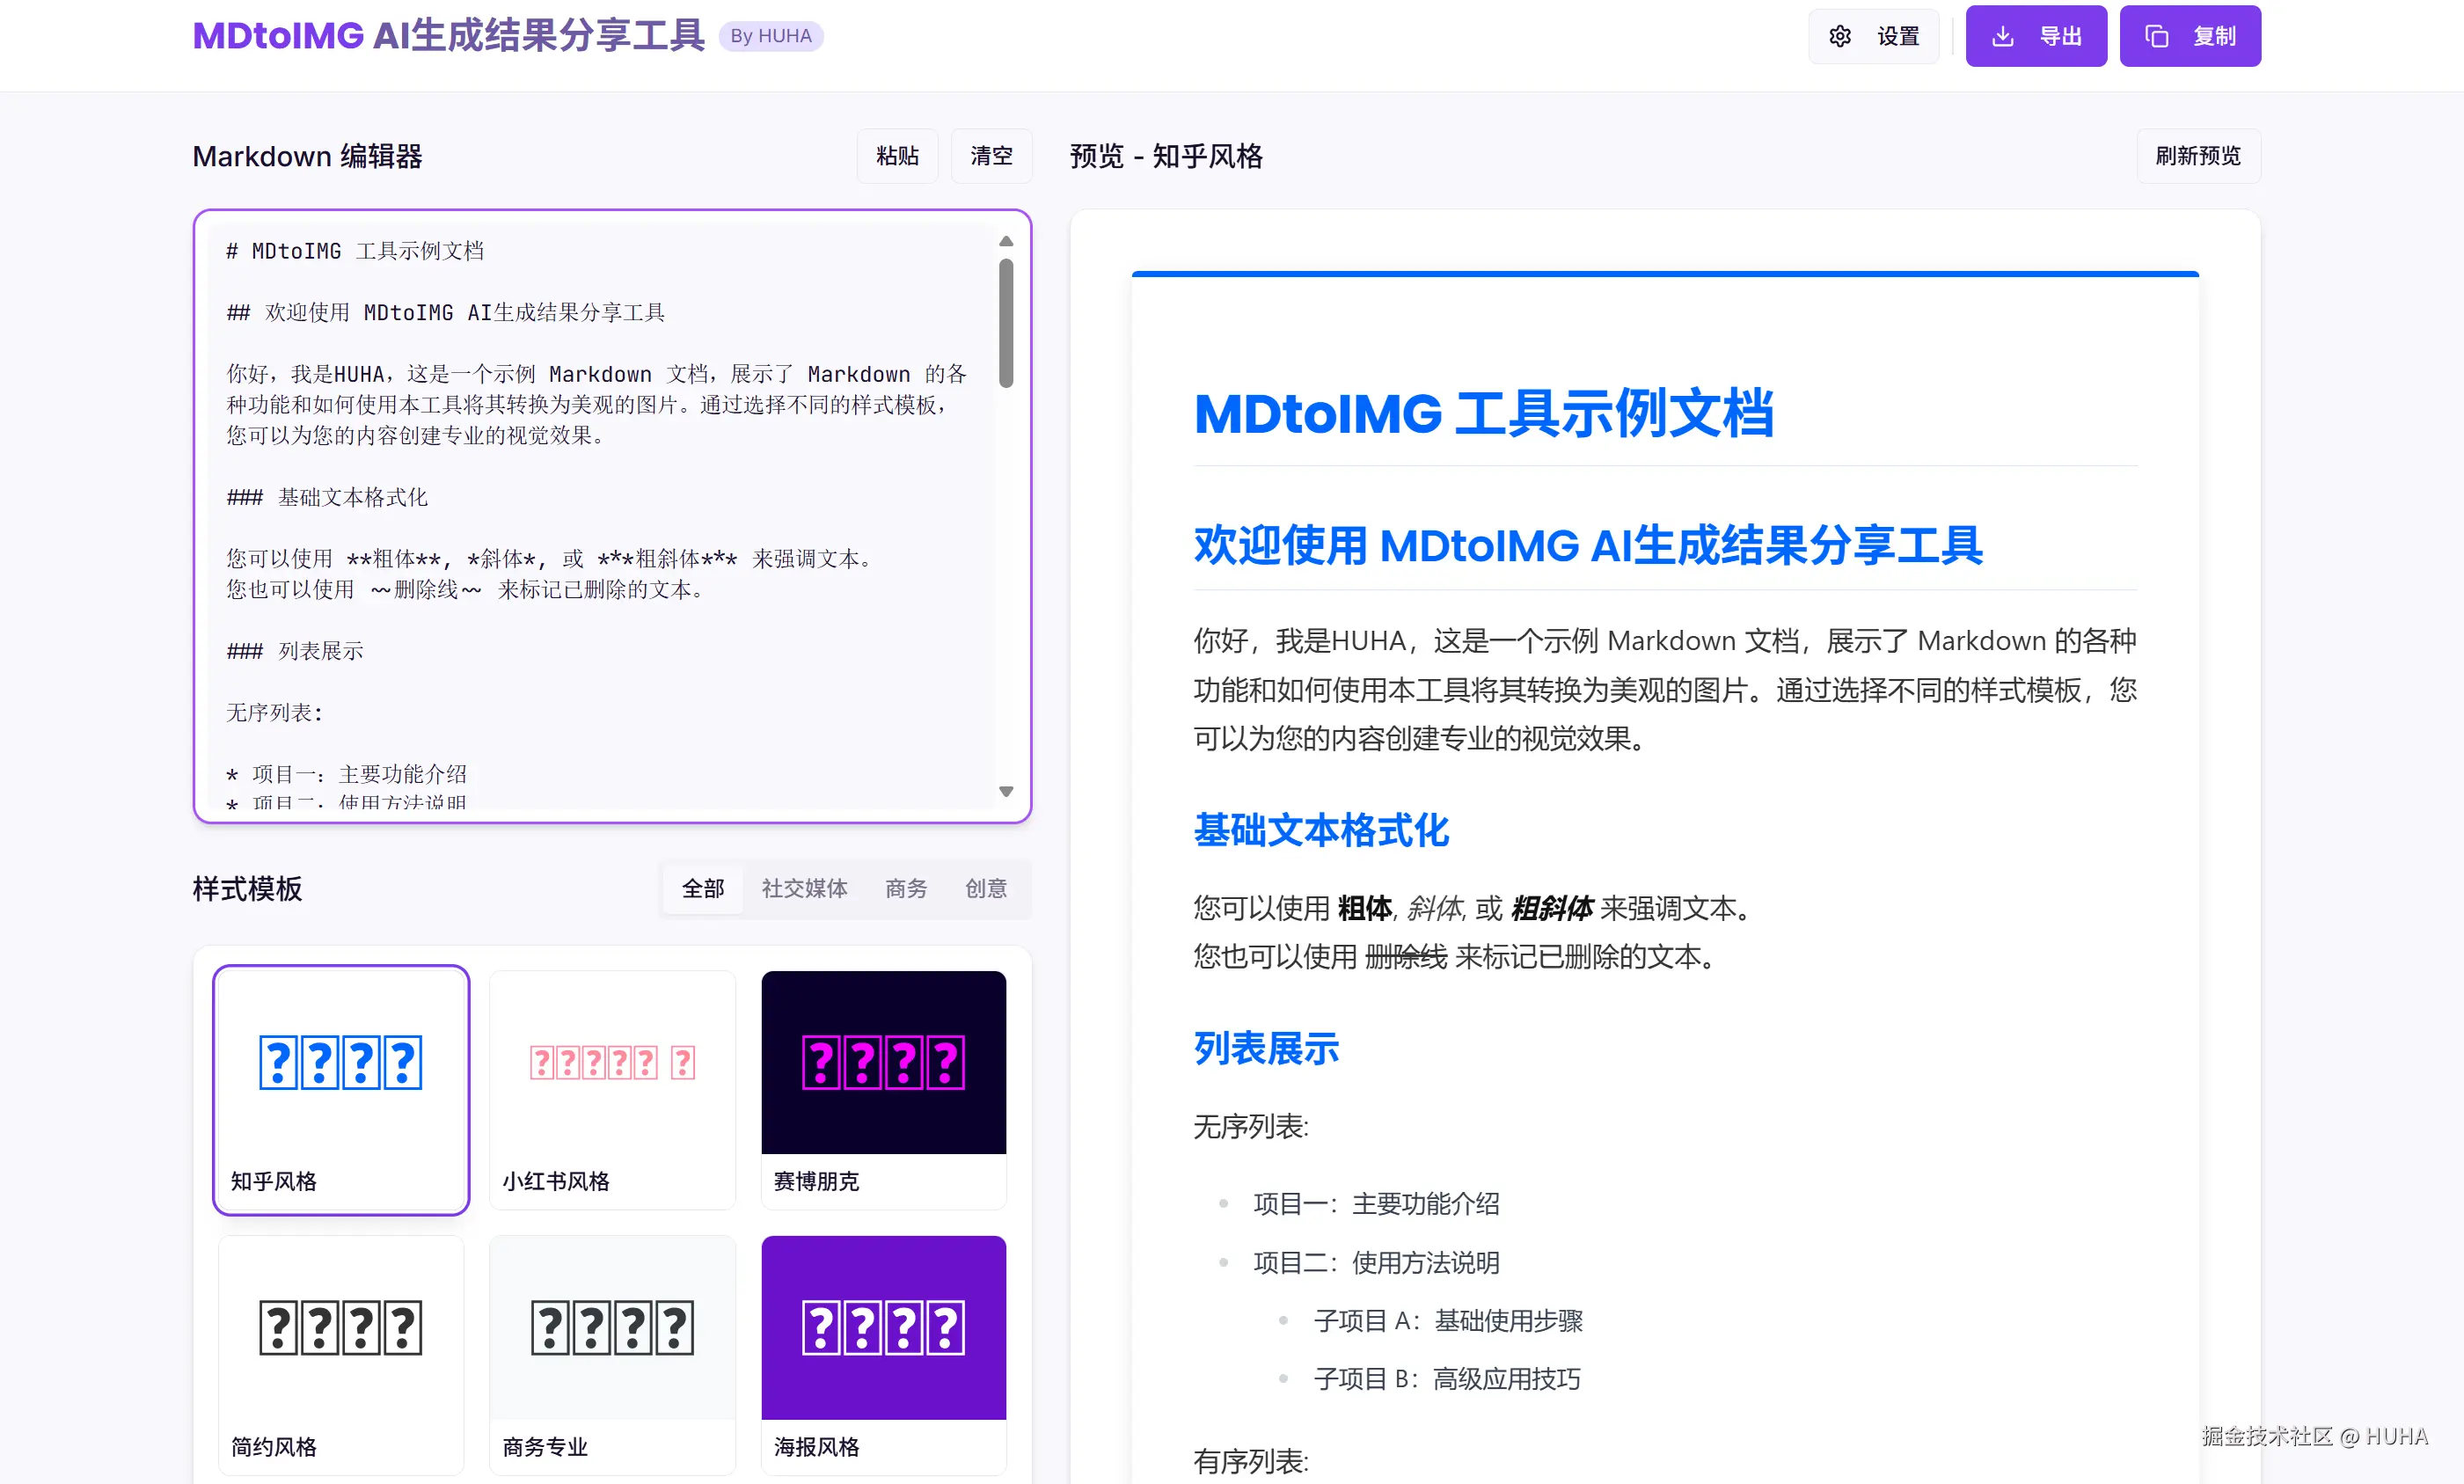Show the 创意 template category
This screenshot has height=1484, width=2464.
pyautogui.click(x=985, y=888)
